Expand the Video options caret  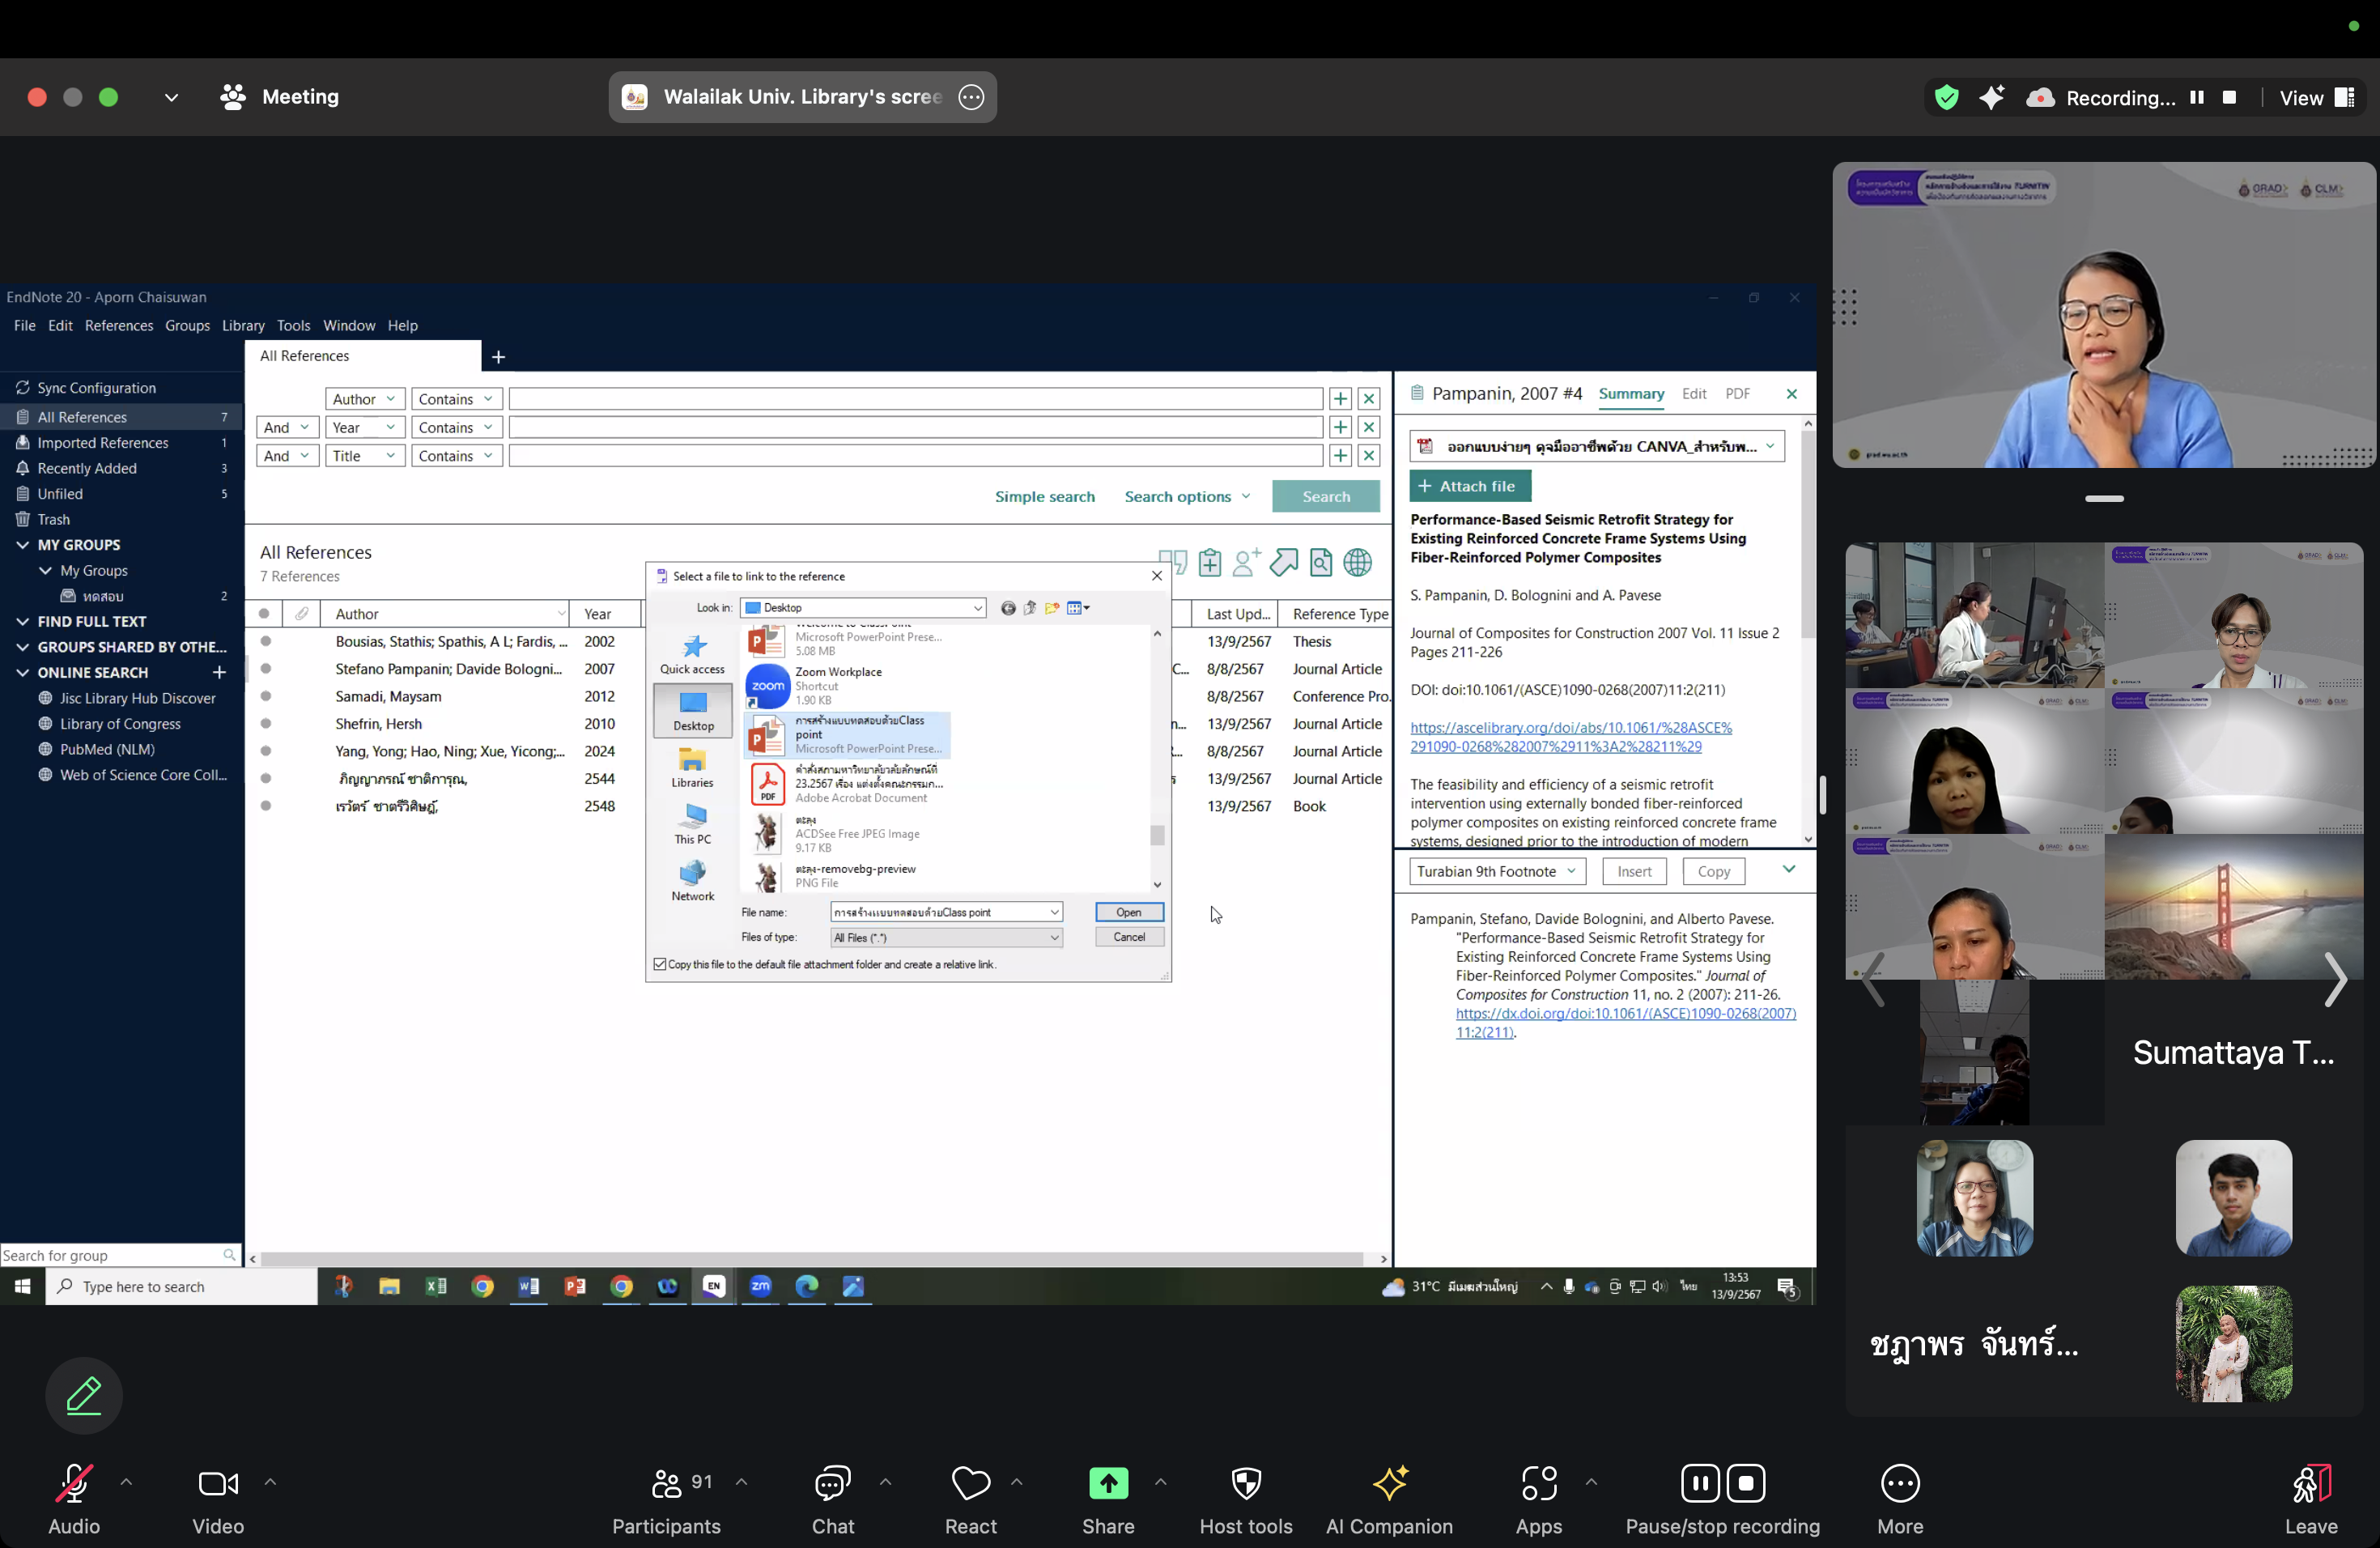pos(270,1481)
